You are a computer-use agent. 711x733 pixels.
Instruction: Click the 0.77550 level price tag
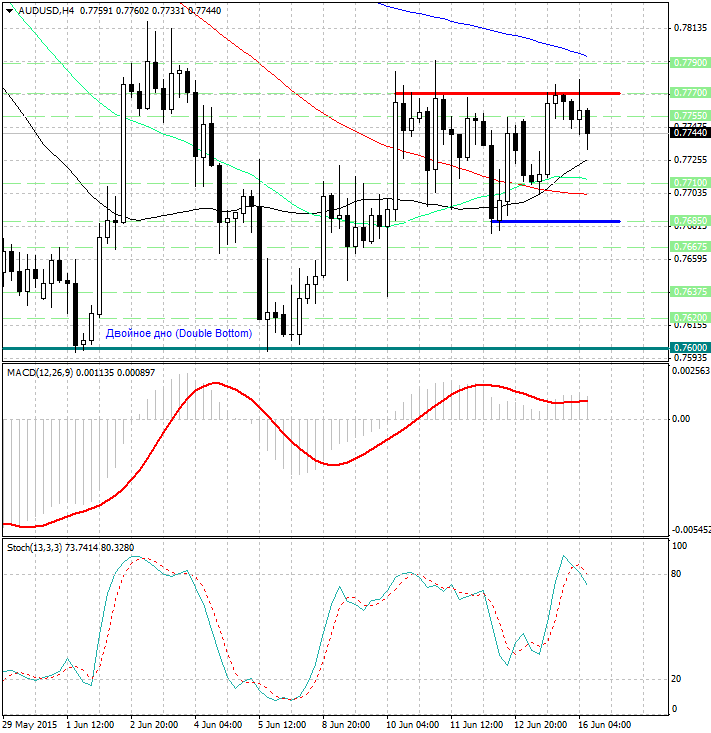(690, 115)
